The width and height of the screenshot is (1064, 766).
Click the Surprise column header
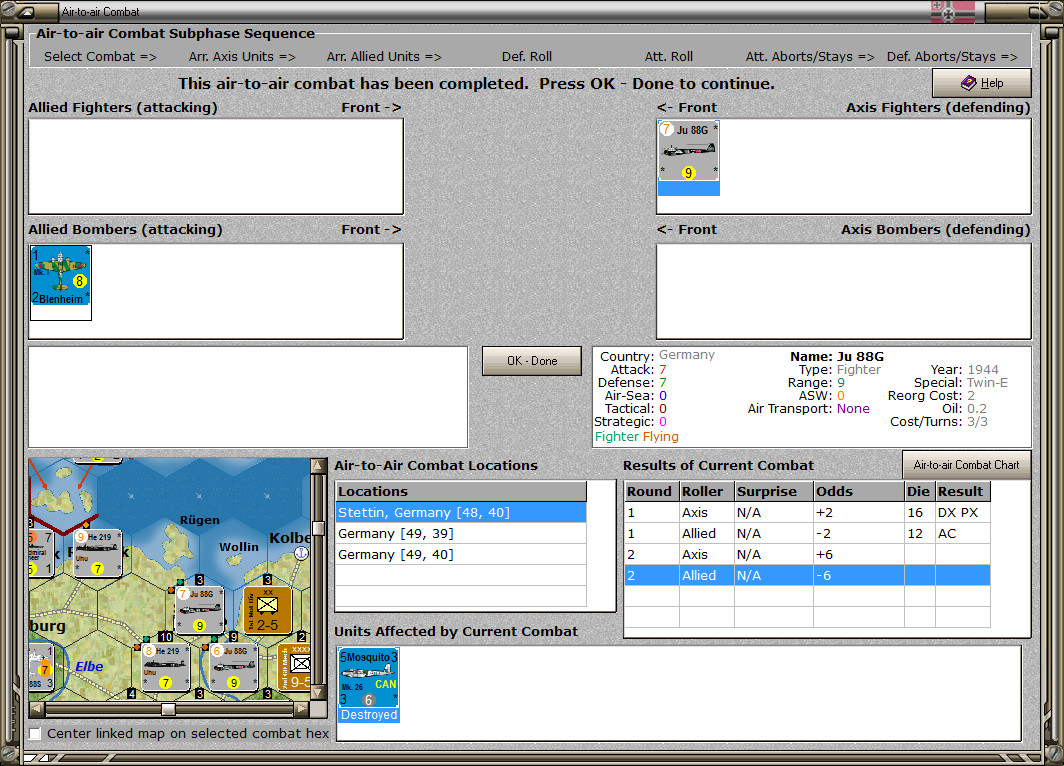click(x=774, y=491)
